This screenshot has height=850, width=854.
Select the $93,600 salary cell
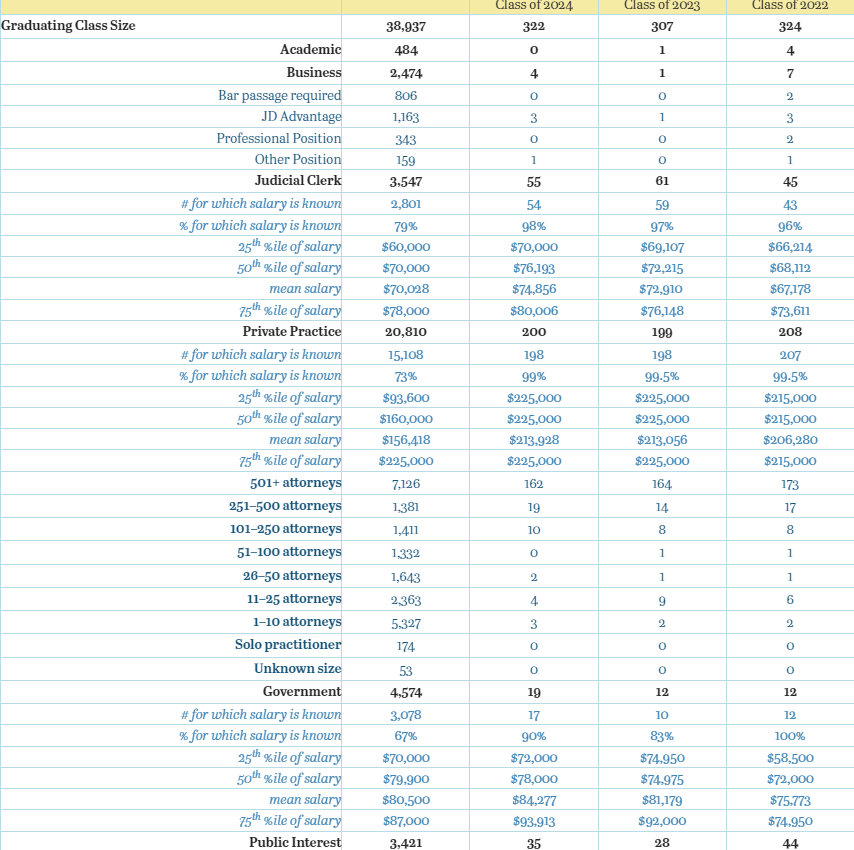pos(406,398)
